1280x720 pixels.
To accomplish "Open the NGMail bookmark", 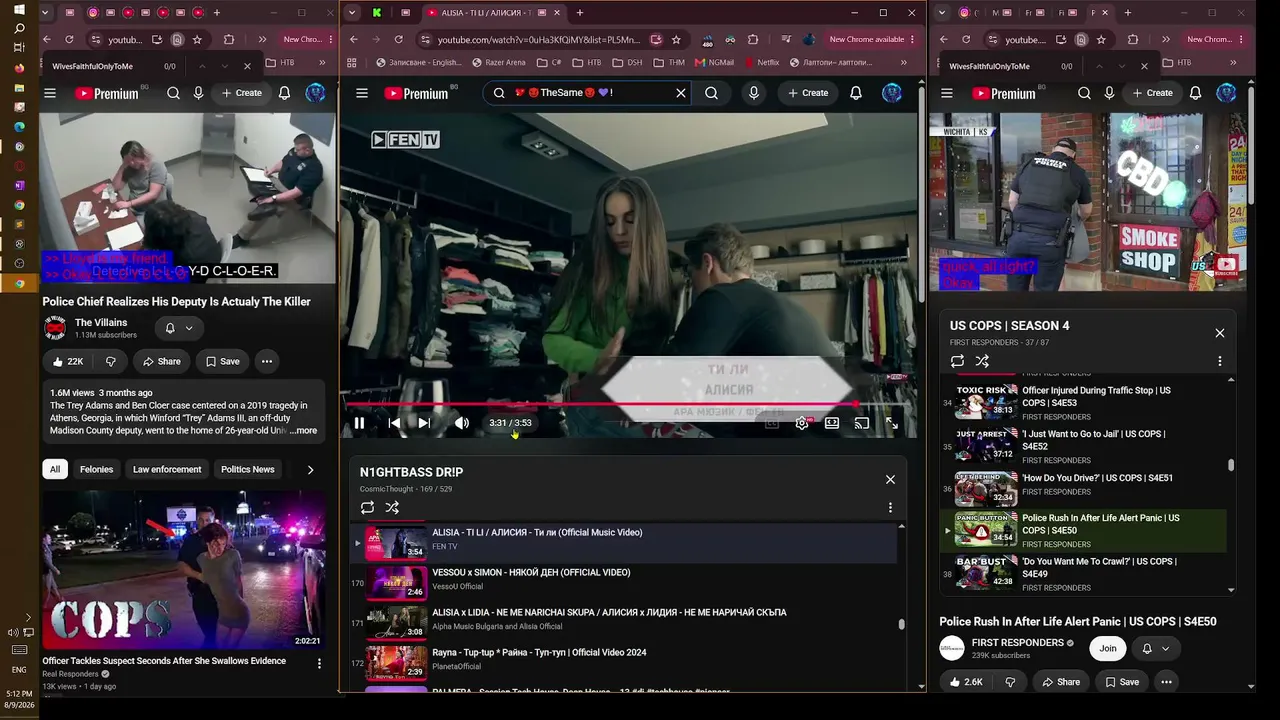I will (714, 62).
